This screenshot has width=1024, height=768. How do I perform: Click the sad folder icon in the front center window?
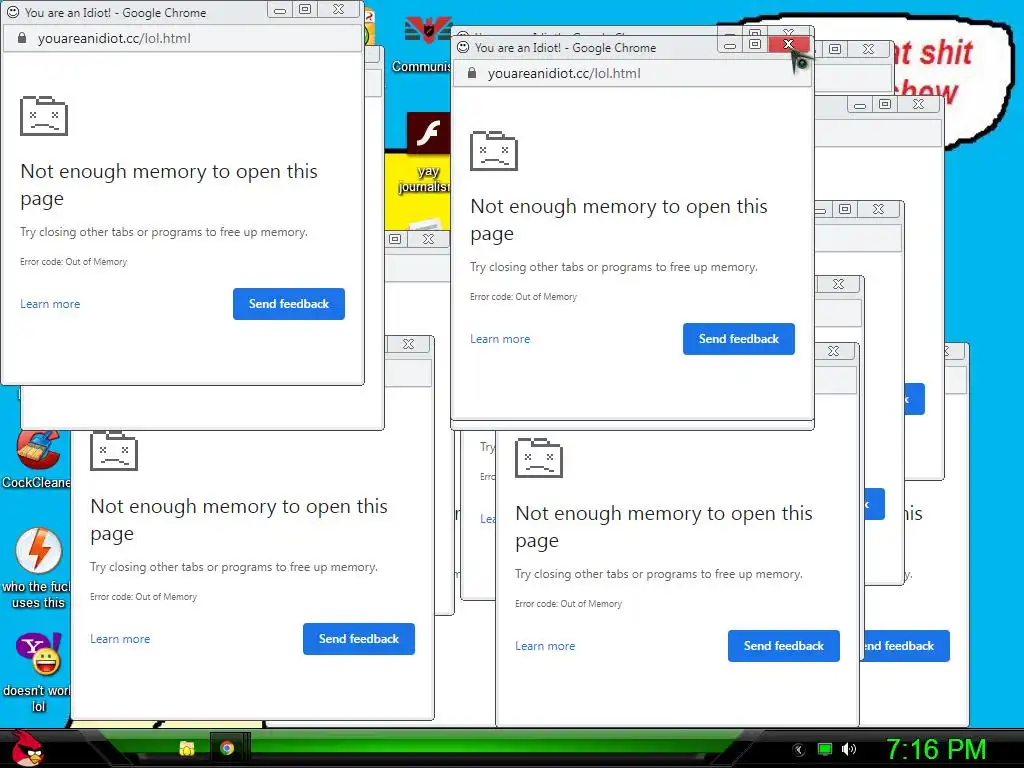494,151
